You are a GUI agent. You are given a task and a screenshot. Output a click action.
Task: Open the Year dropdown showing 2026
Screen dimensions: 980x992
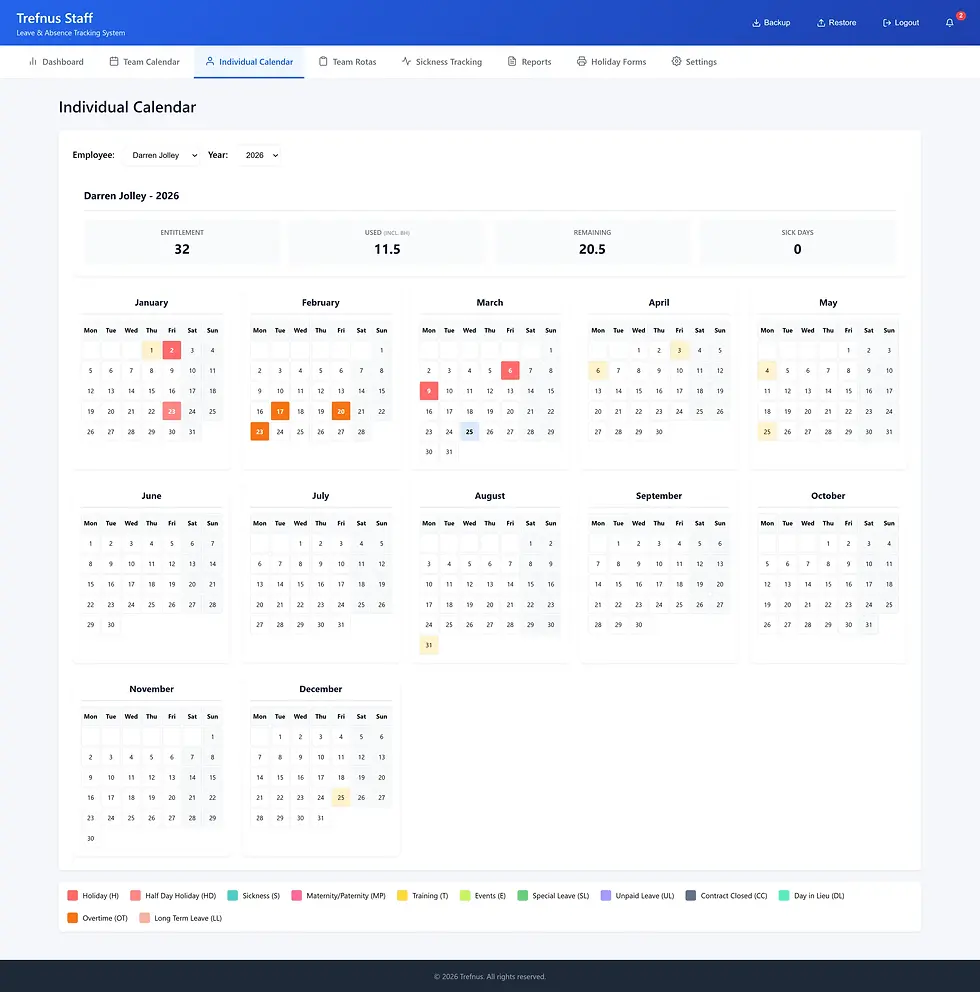(x=260, y=155)
